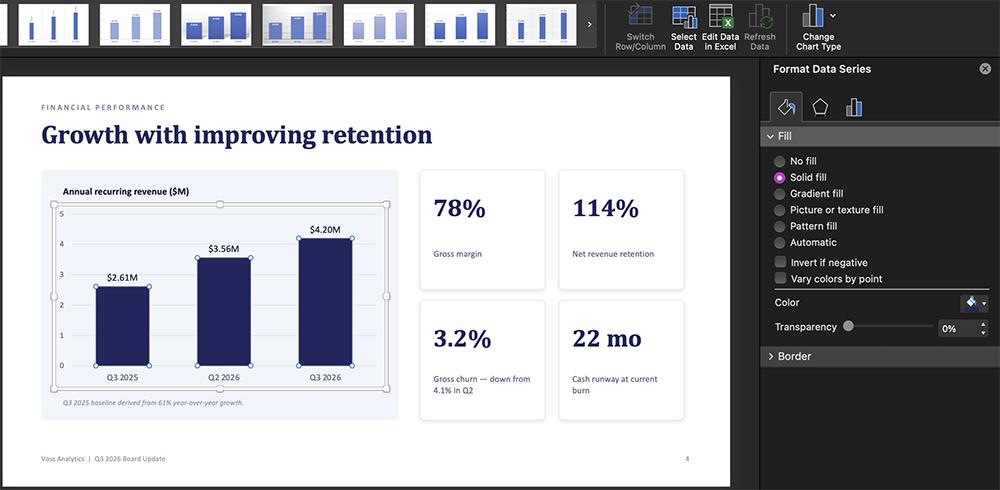Click the Q3 2025 baseline footnote text
The width and height of the screenshot is (1000, 490).
click(153, 403)
